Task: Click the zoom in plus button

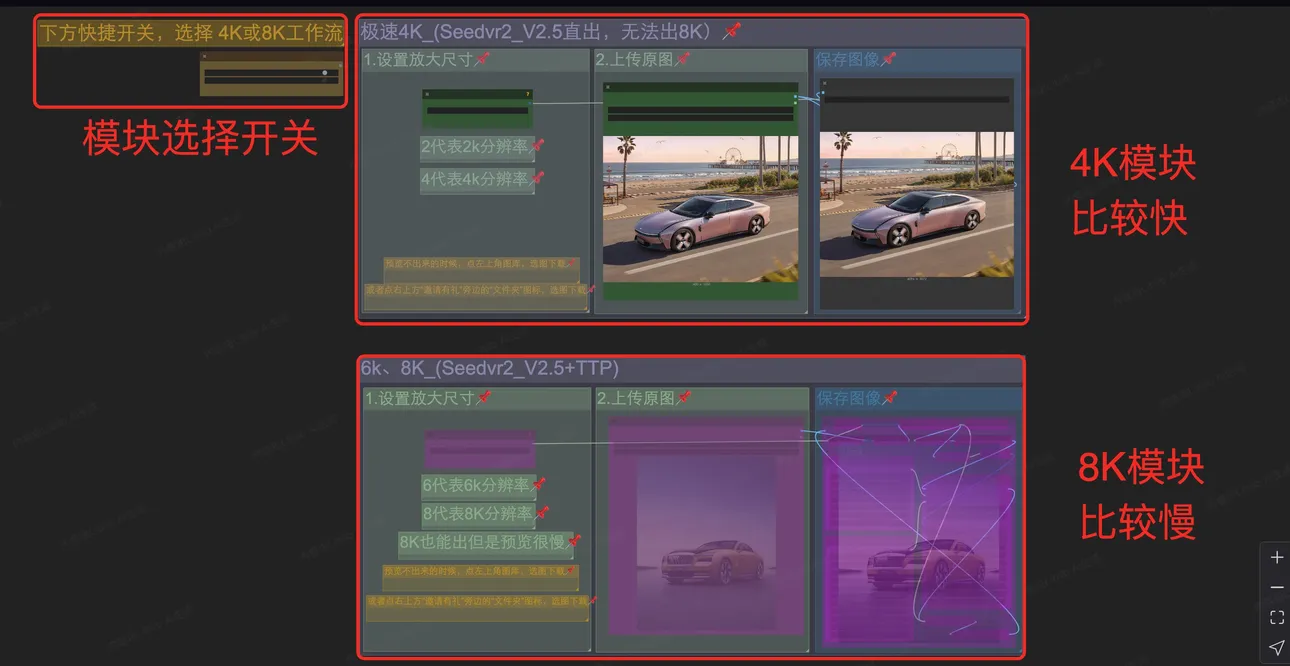Action: (1276, 557)
